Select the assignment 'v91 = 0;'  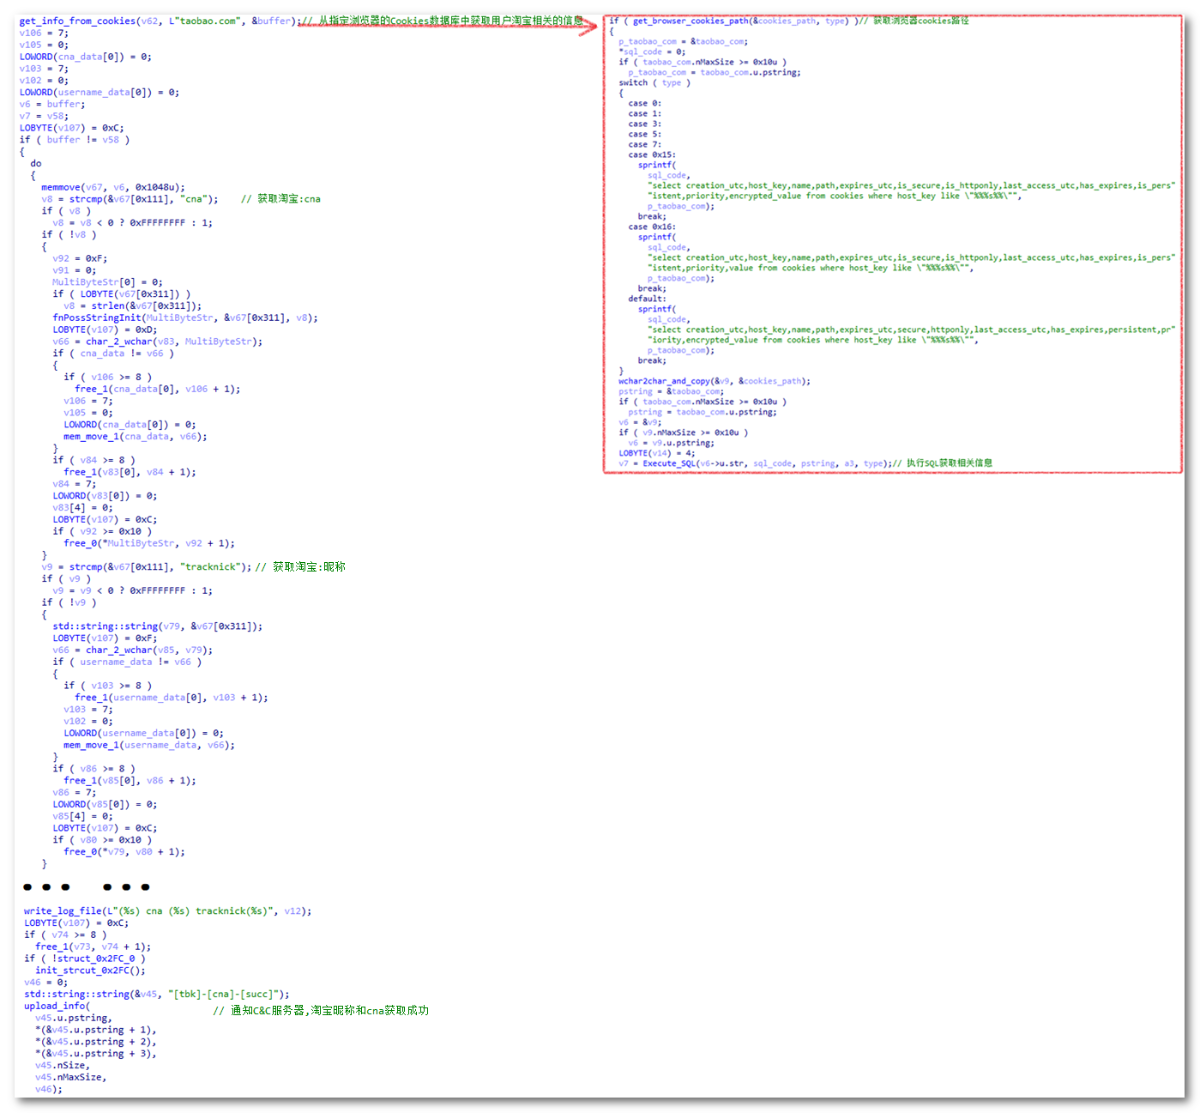click(x=75, y=270)
